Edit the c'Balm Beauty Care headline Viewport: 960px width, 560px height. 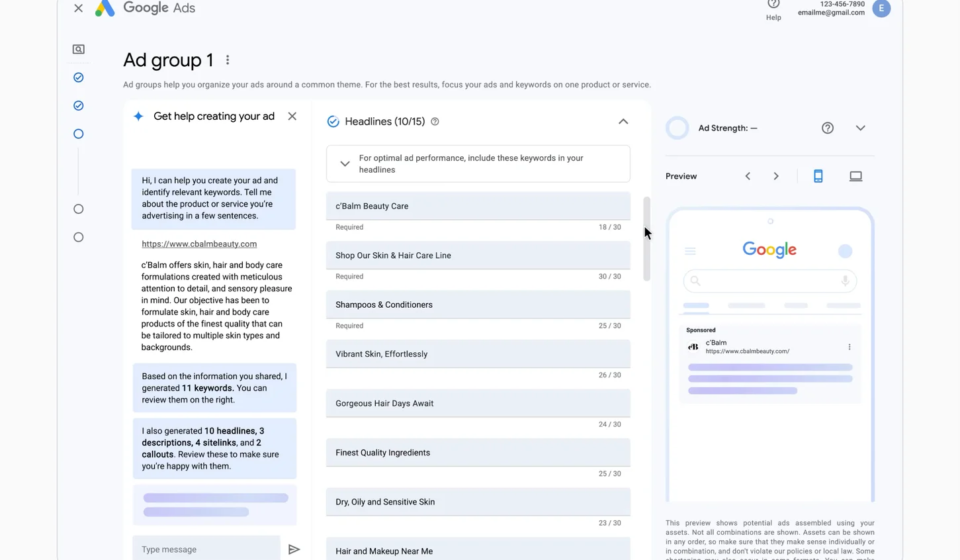pyautogui.click(x=478, y=206)
